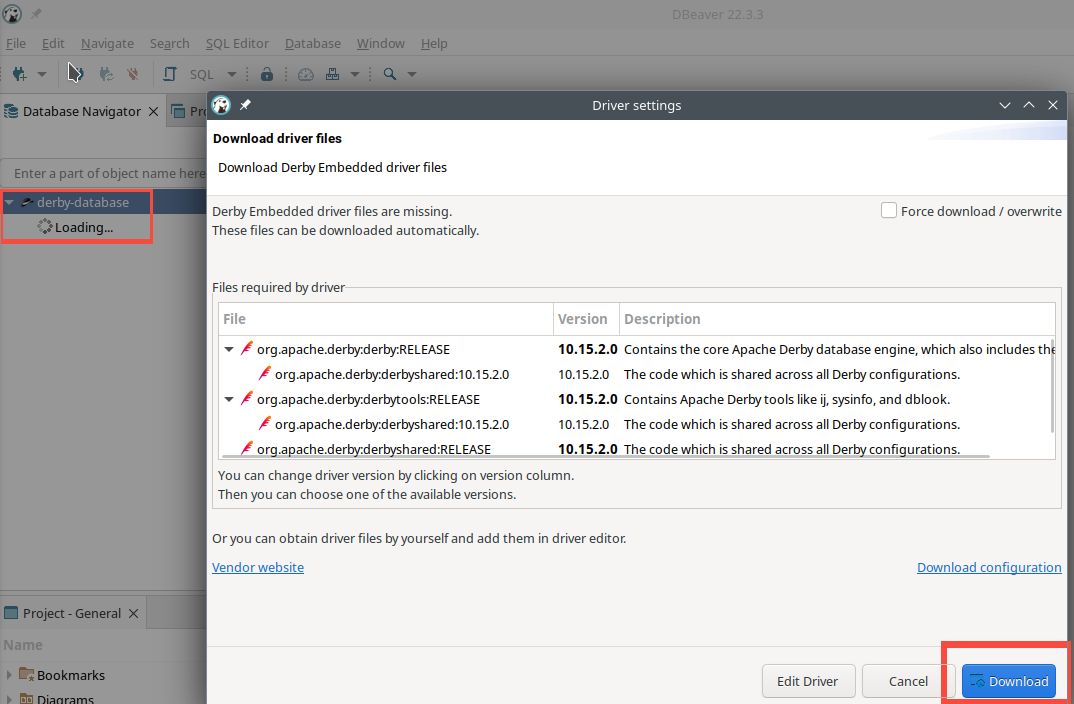Select org.apache.derby:derbyshared:RELEASE file row
This screenshot has height=704, width=1074.
(x=374, y=449)
